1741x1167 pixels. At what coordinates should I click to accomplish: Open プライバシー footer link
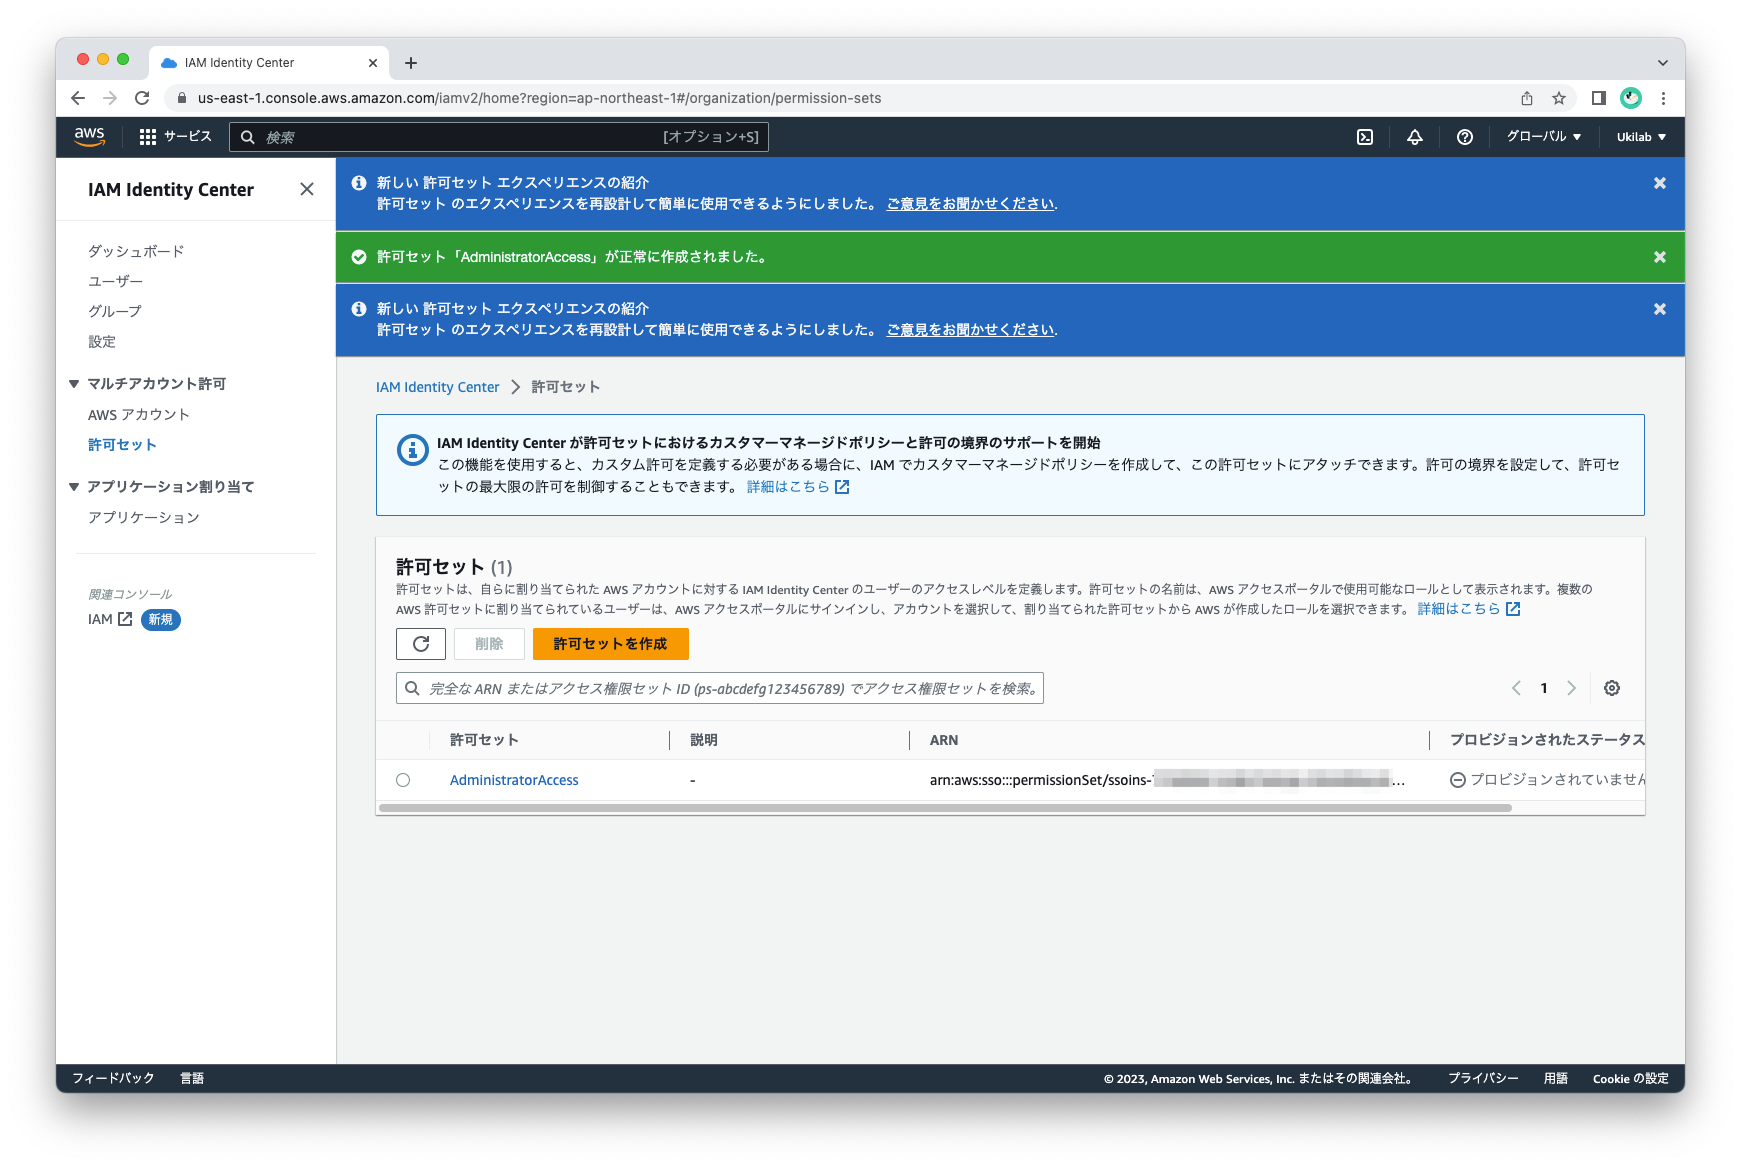coord(1483,1078)
